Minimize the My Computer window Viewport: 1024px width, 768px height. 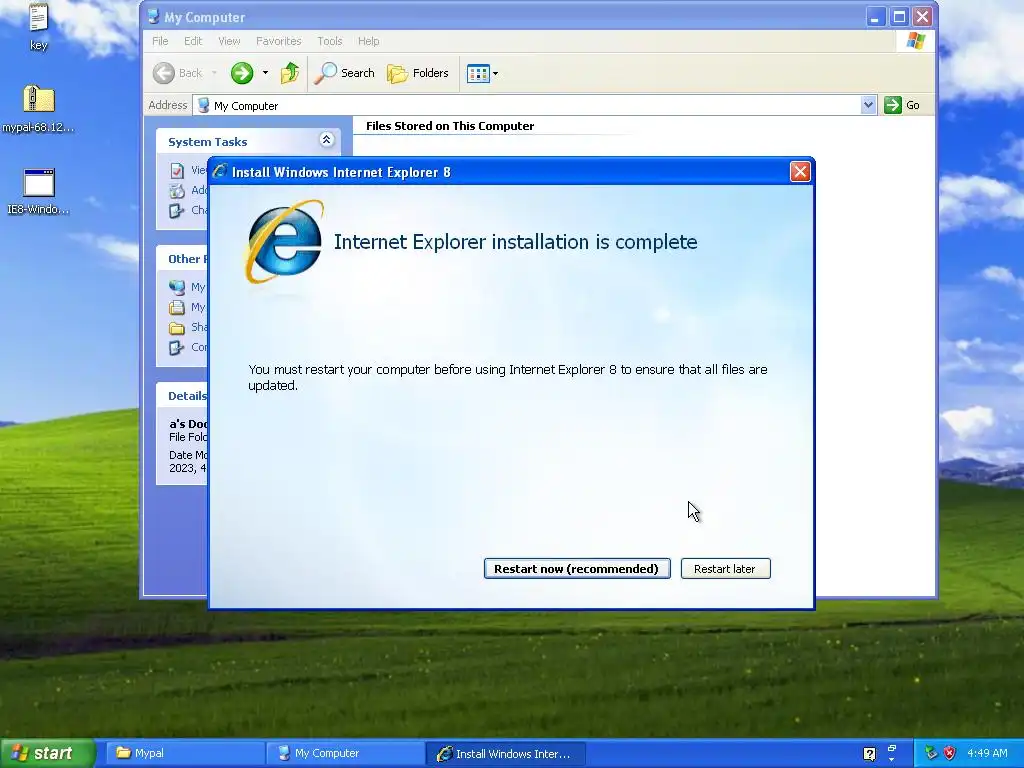(874, 16)
